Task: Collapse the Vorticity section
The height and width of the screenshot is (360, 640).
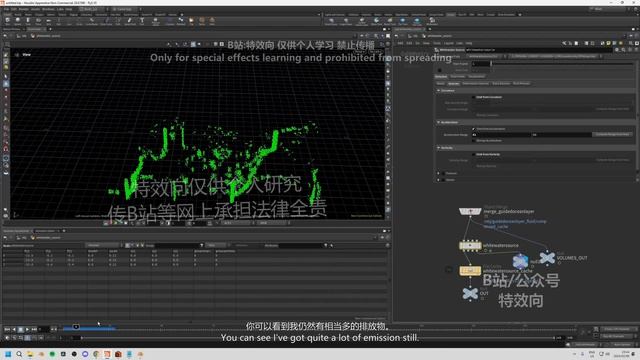Action: (x=439, y=148)
